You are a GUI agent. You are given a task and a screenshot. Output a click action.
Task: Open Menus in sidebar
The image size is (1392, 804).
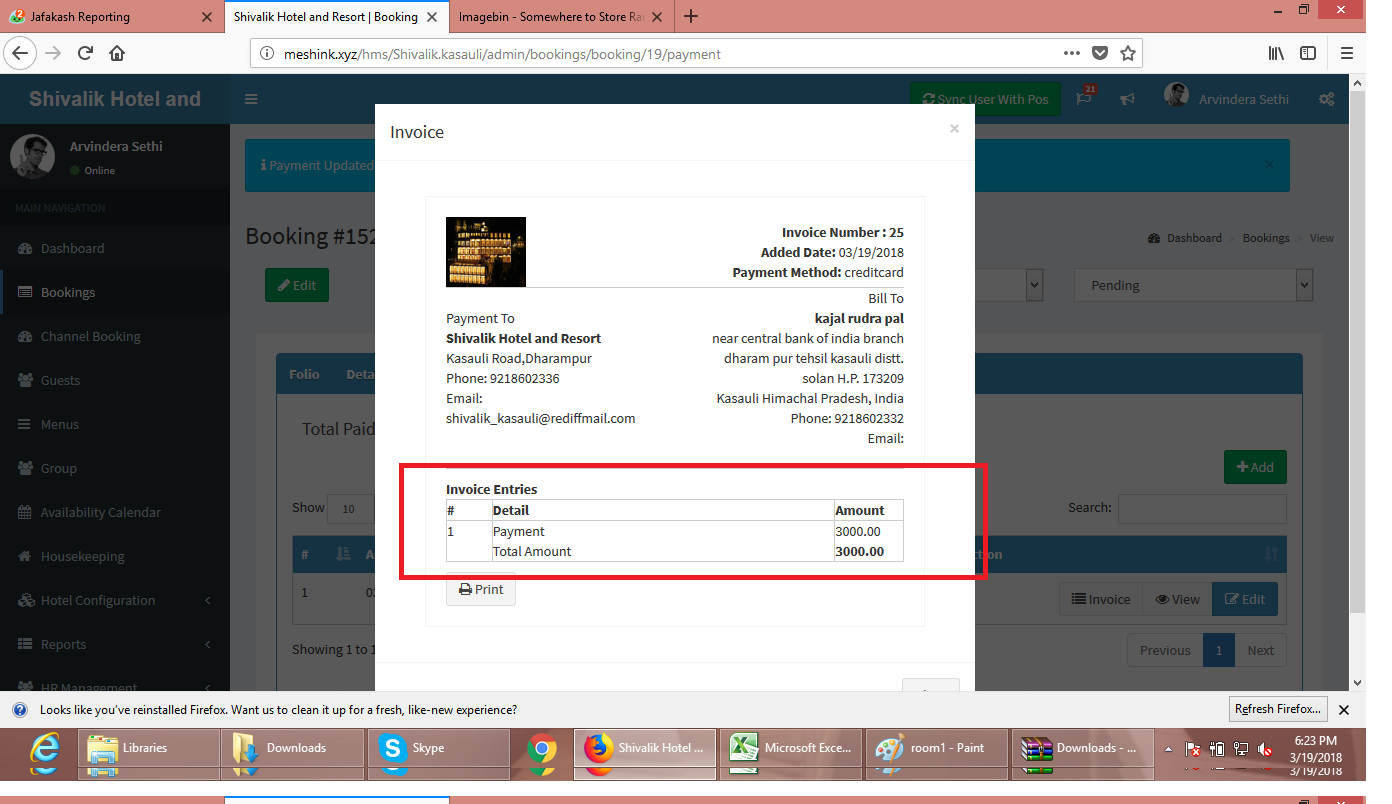[x=115, y=424]
